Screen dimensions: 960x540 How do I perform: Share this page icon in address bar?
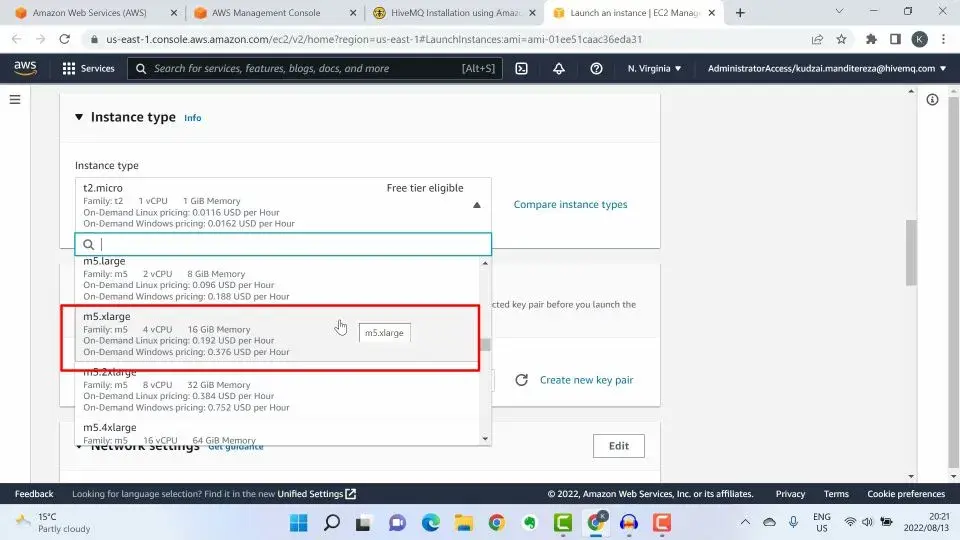[817, 39]
